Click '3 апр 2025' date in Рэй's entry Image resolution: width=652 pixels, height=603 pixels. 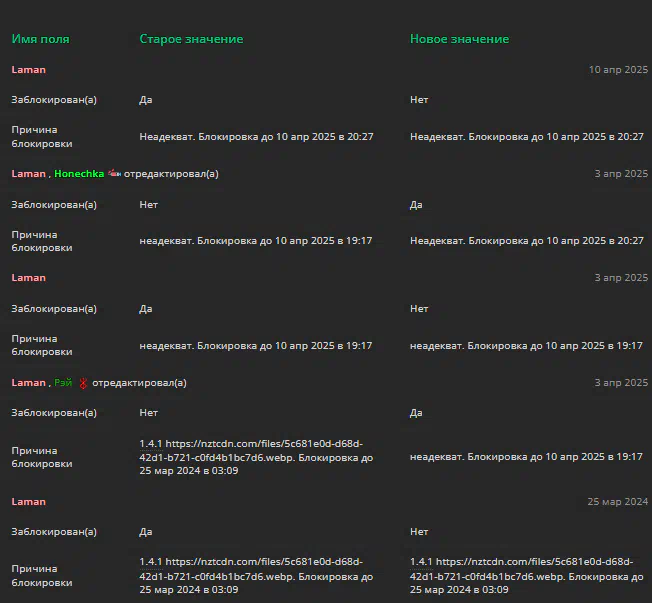pos(621,383)
